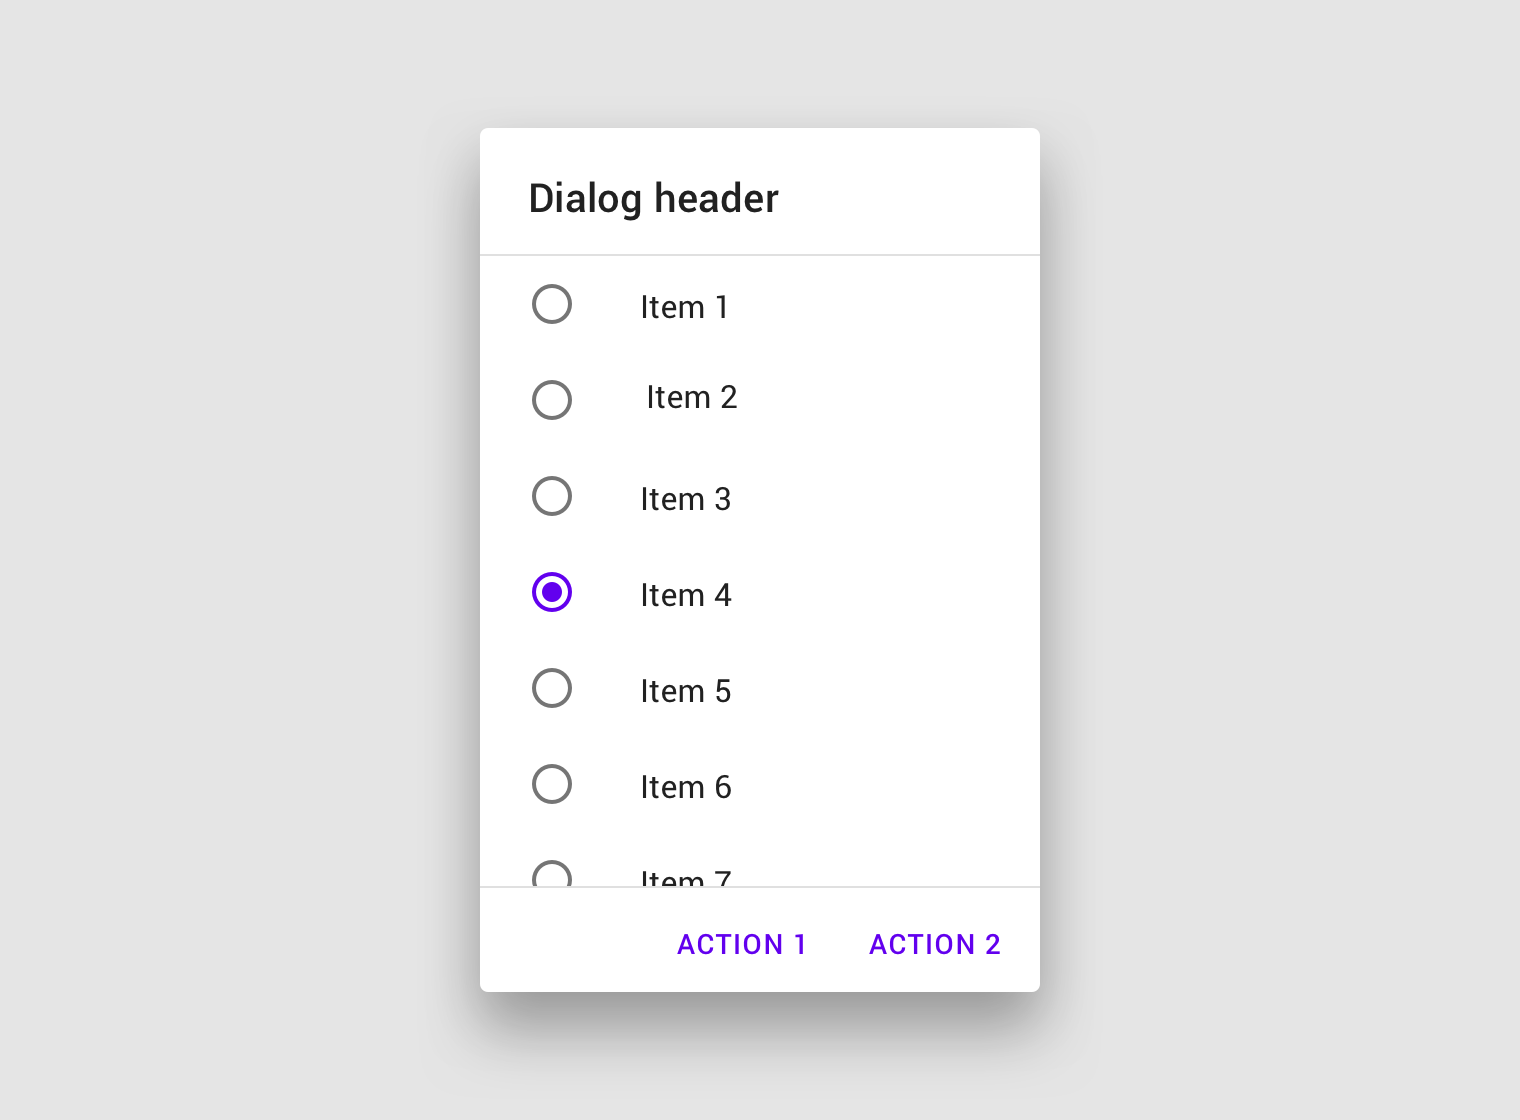Confirm with the ACTION 2 button

point(935,944)
